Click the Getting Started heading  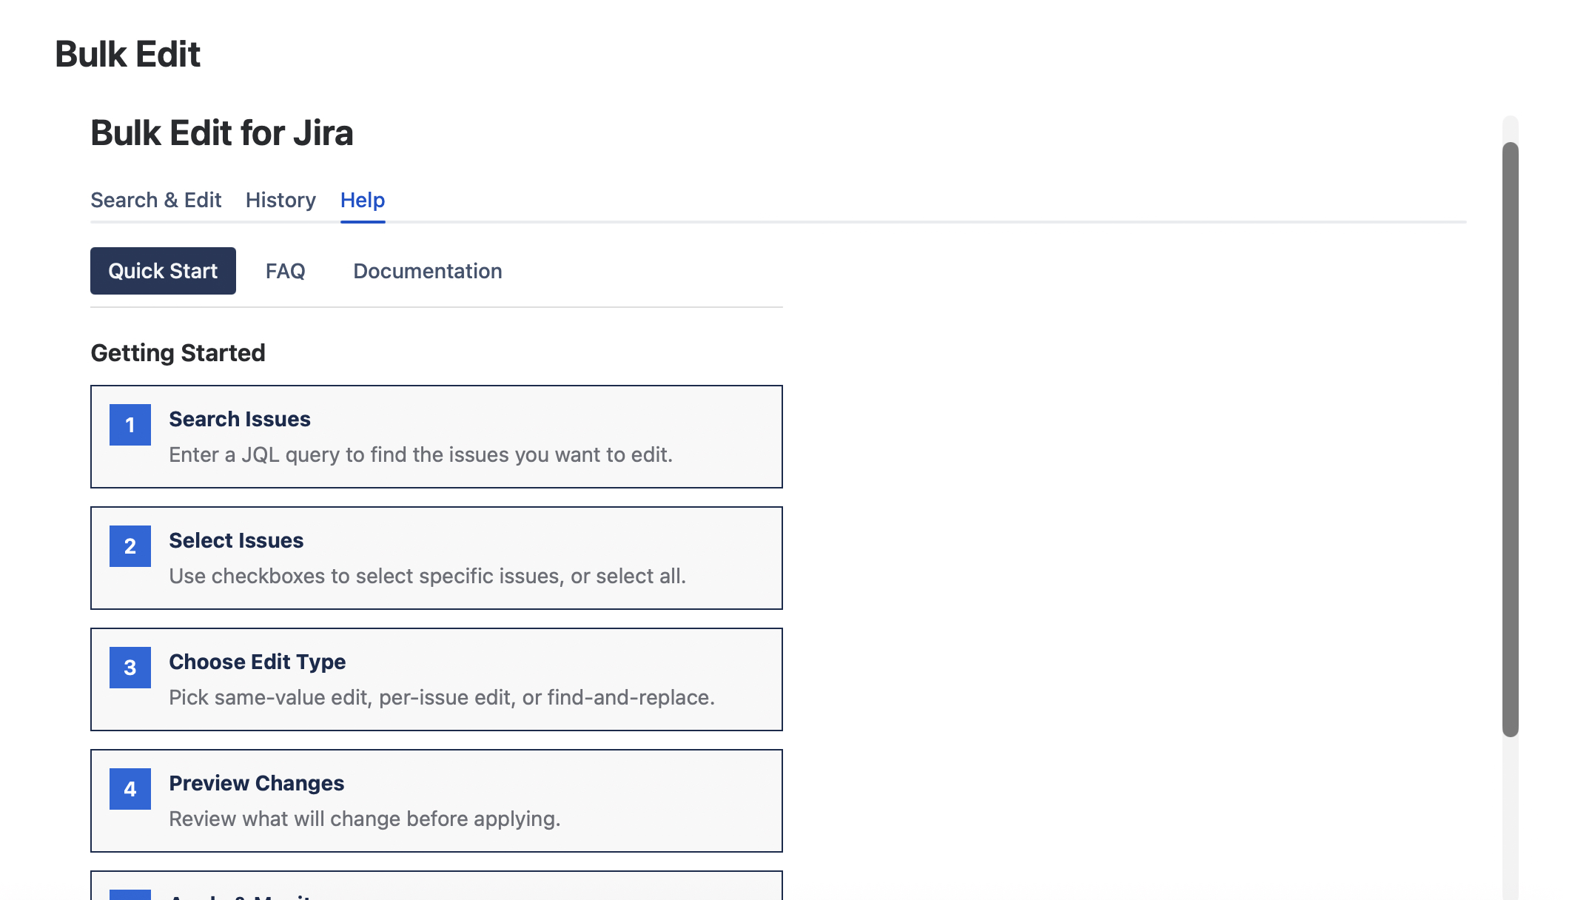click(178, 353)
